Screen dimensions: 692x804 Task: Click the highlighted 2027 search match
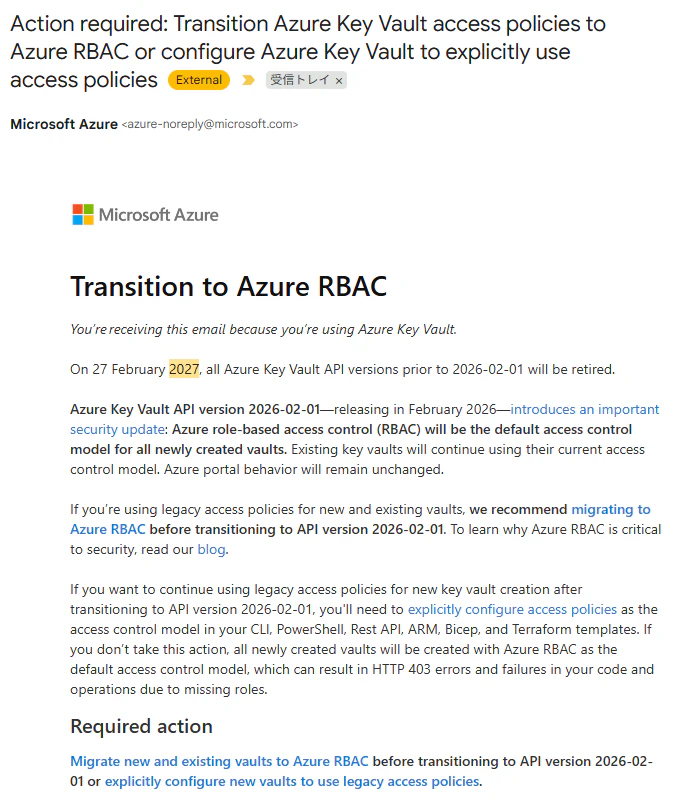tap(184, 369)
